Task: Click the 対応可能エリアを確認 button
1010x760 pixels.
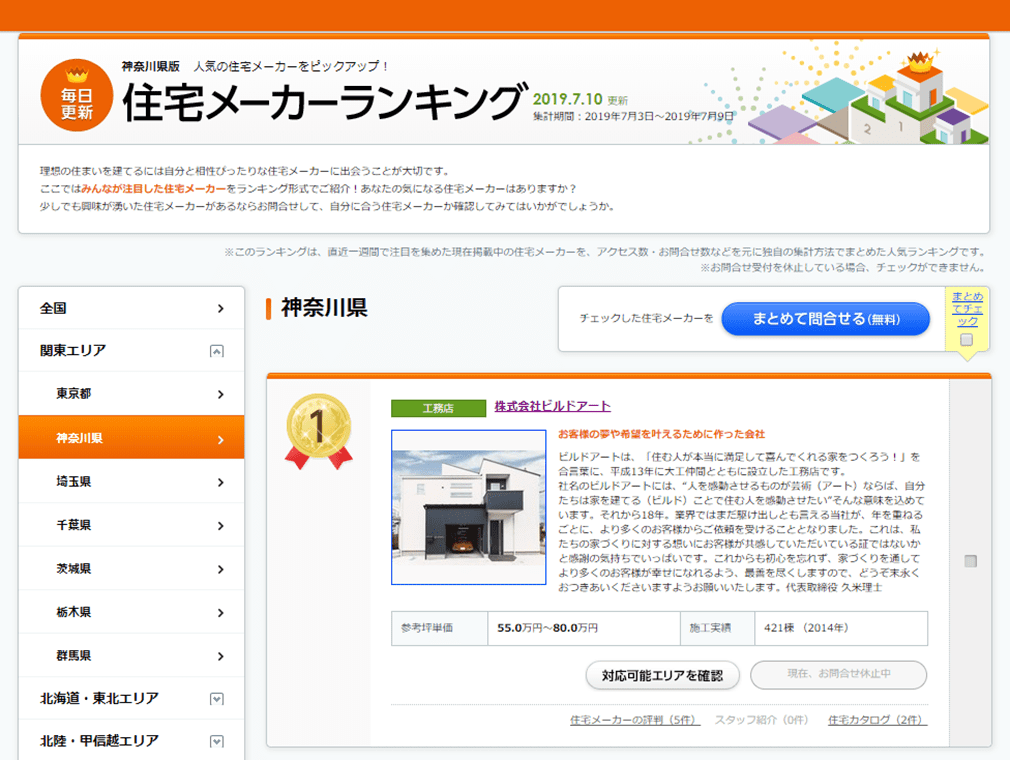Action: click(x=662, y=675)
